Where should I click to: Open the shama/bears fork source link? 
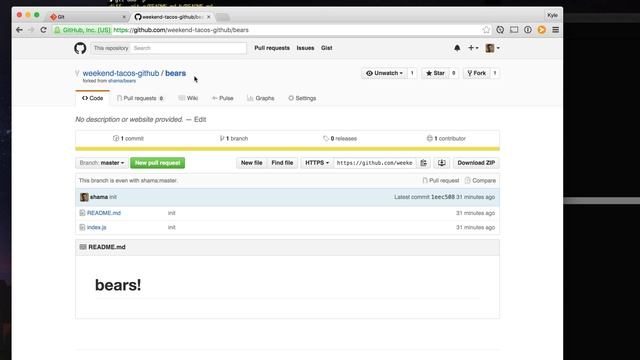(122, 81)
